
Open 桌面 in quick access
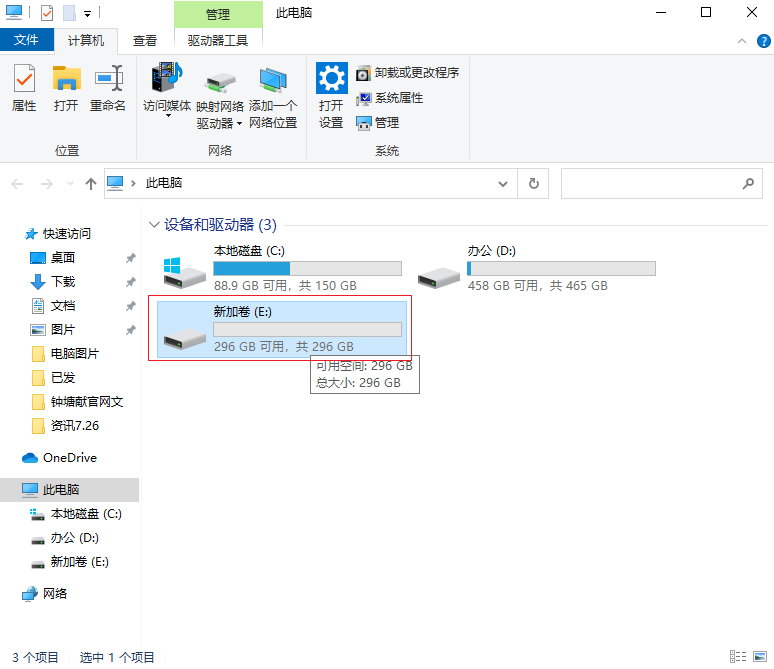click(63, 258)
